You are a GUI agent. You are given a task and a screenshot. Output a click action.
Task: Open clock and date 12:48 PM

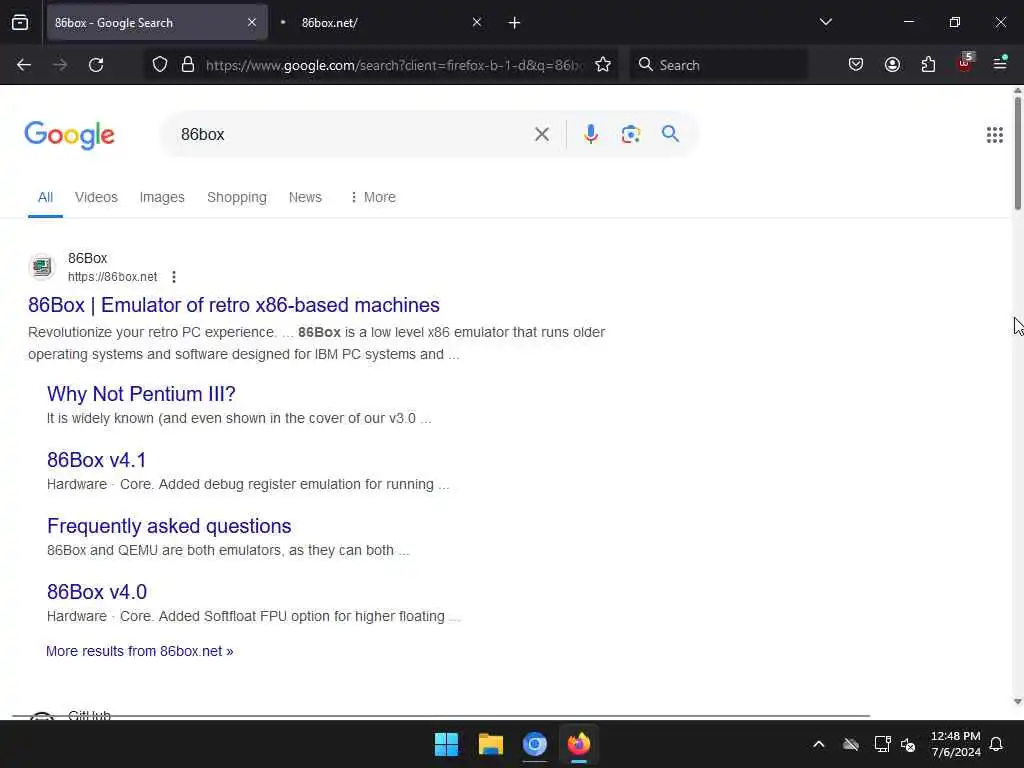pyautogui.click(x=955, y=744)
